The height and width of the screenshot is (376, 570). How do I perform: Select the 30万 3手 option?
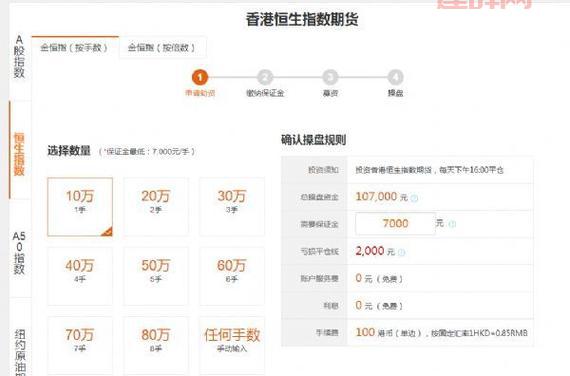click(x=232, y=207)
